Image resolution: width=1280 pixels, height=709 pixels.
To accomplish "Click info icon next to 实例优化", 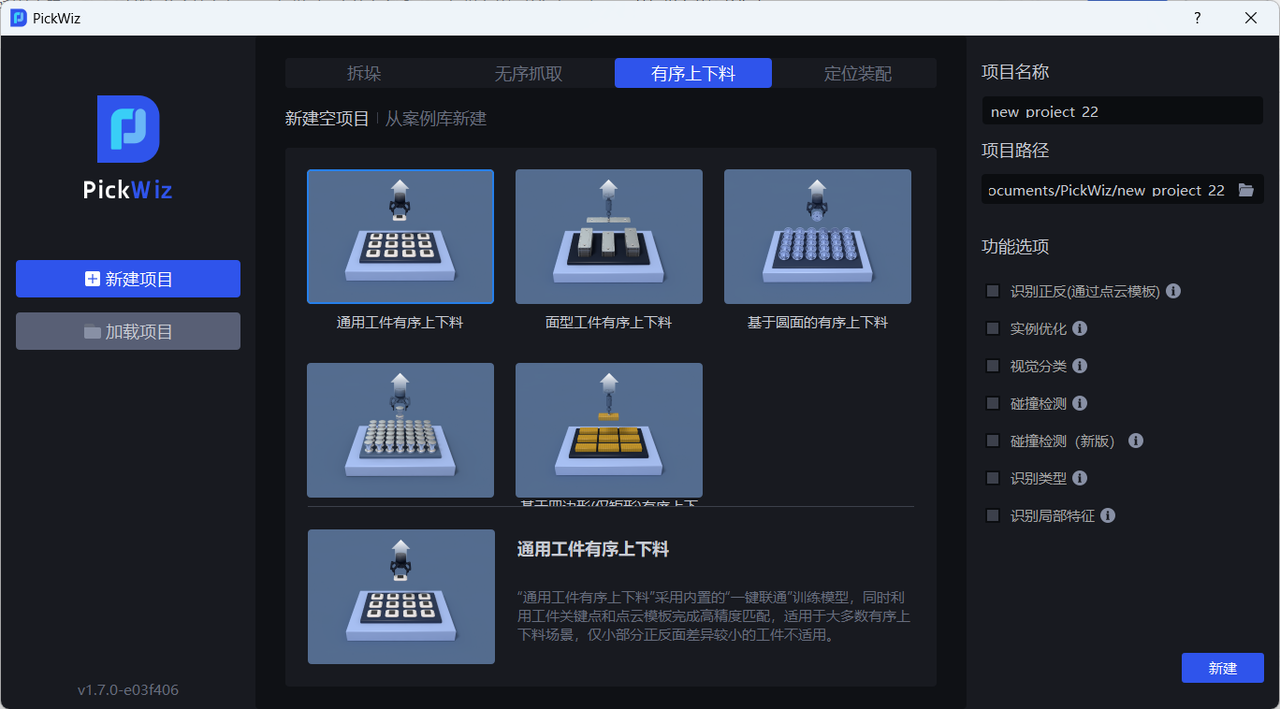I will tap(1080, 328).
